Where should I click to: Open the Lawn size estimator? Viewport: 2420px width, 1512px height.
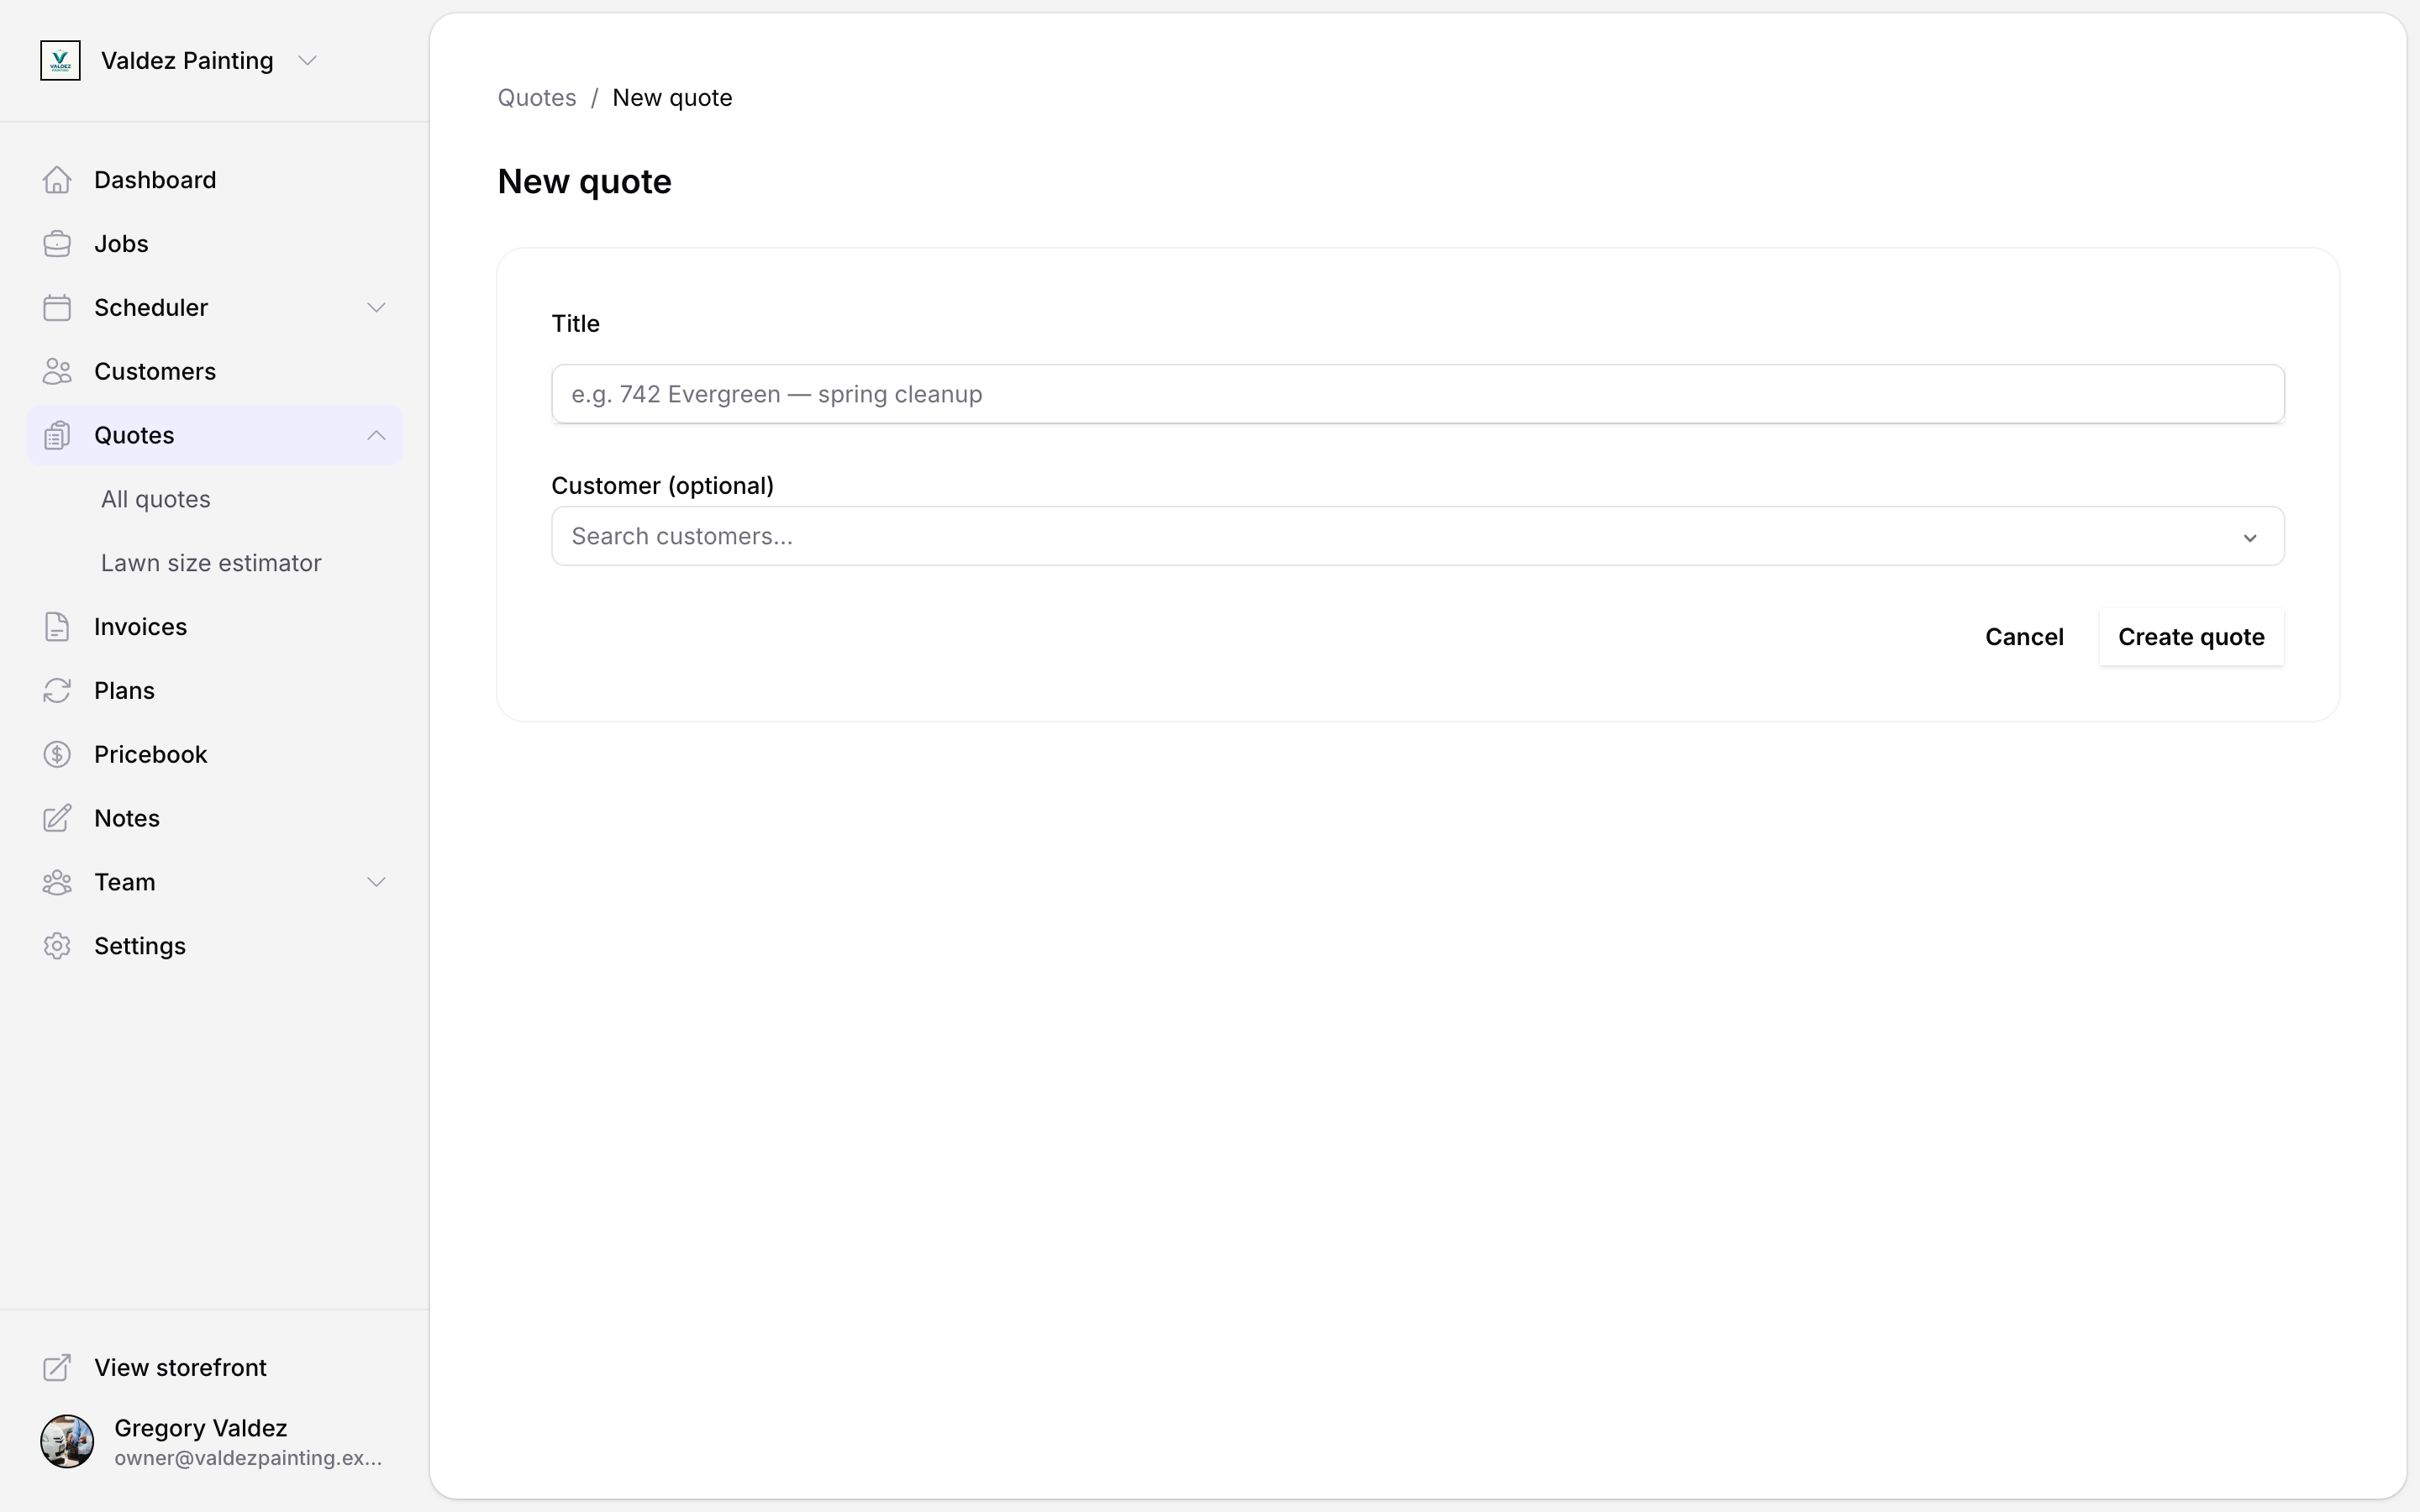point(211,563)
